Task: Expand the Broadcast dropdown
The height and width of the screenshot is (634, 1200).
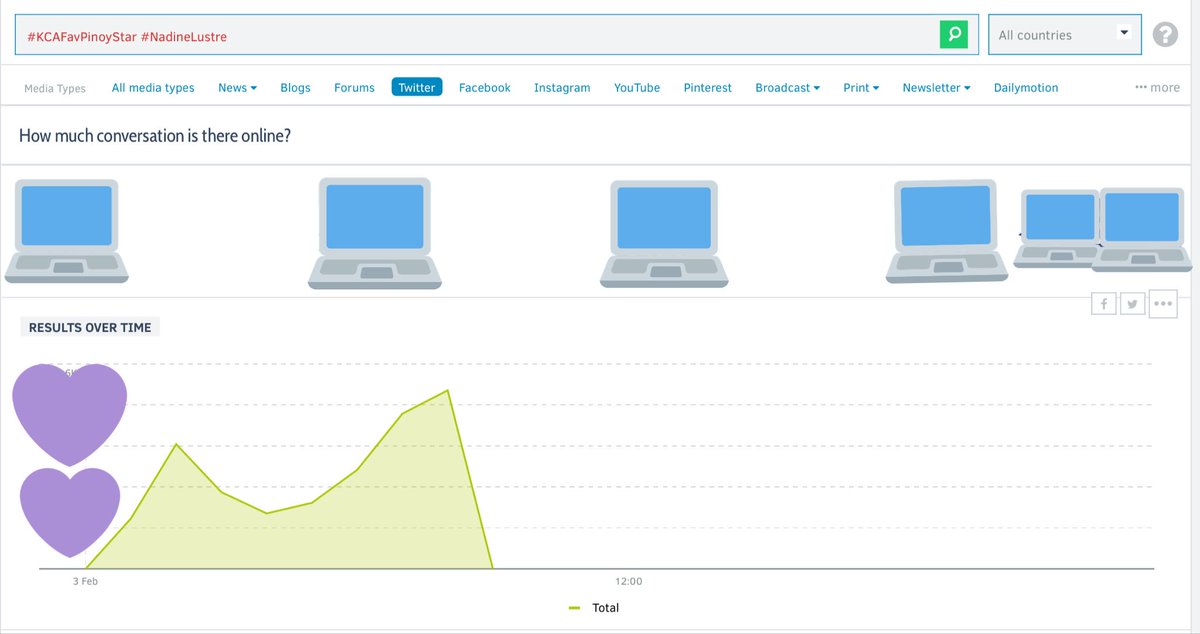Action: [x=787, y=88]
